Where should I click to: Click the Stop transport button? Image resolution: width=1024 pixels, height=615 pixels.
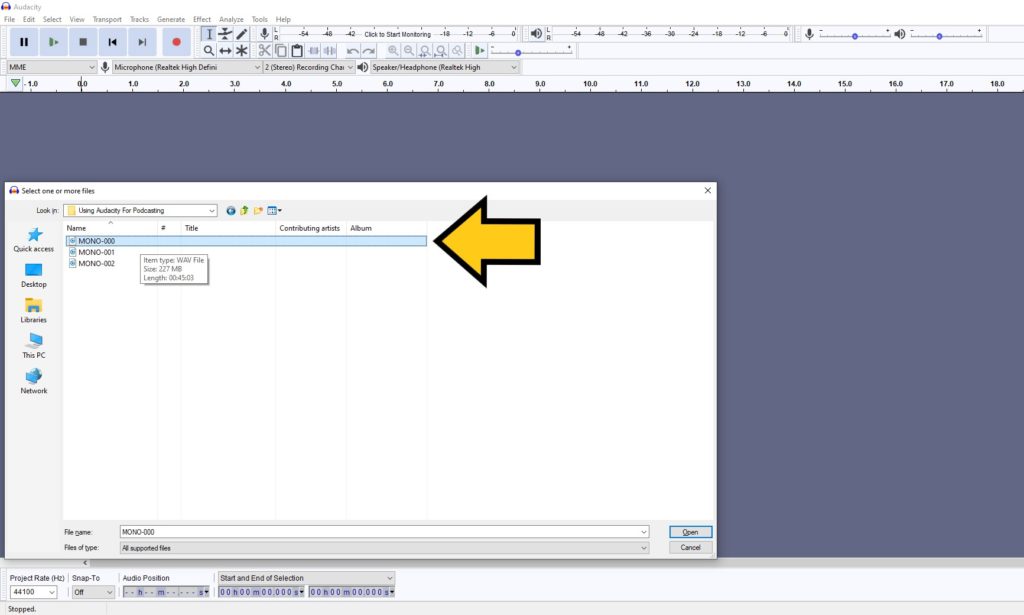tap(83, 42)
